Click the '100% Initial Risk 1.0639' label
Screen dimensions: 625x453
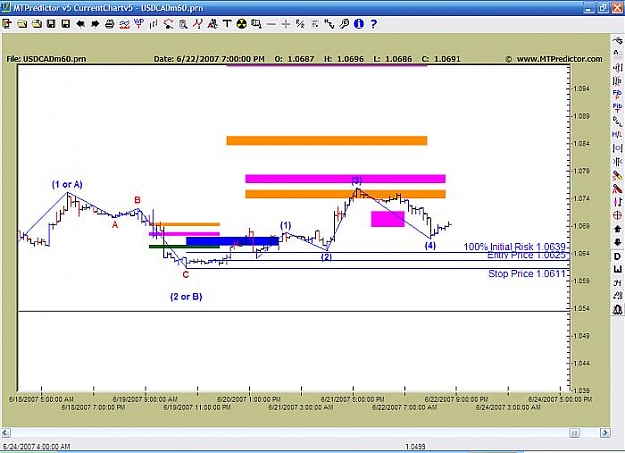(x=514, y=246)
